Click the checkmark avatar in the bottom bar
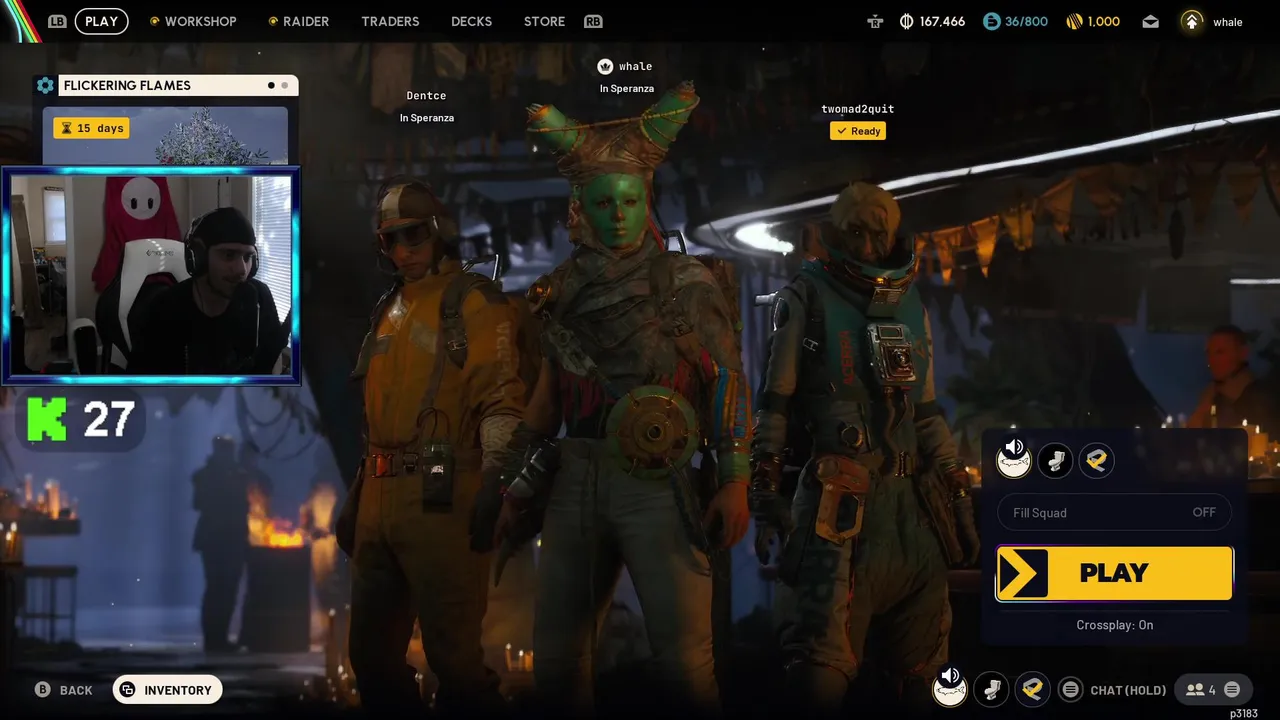Screen dimensions: 1280x720 click(x=1032, y=689)
